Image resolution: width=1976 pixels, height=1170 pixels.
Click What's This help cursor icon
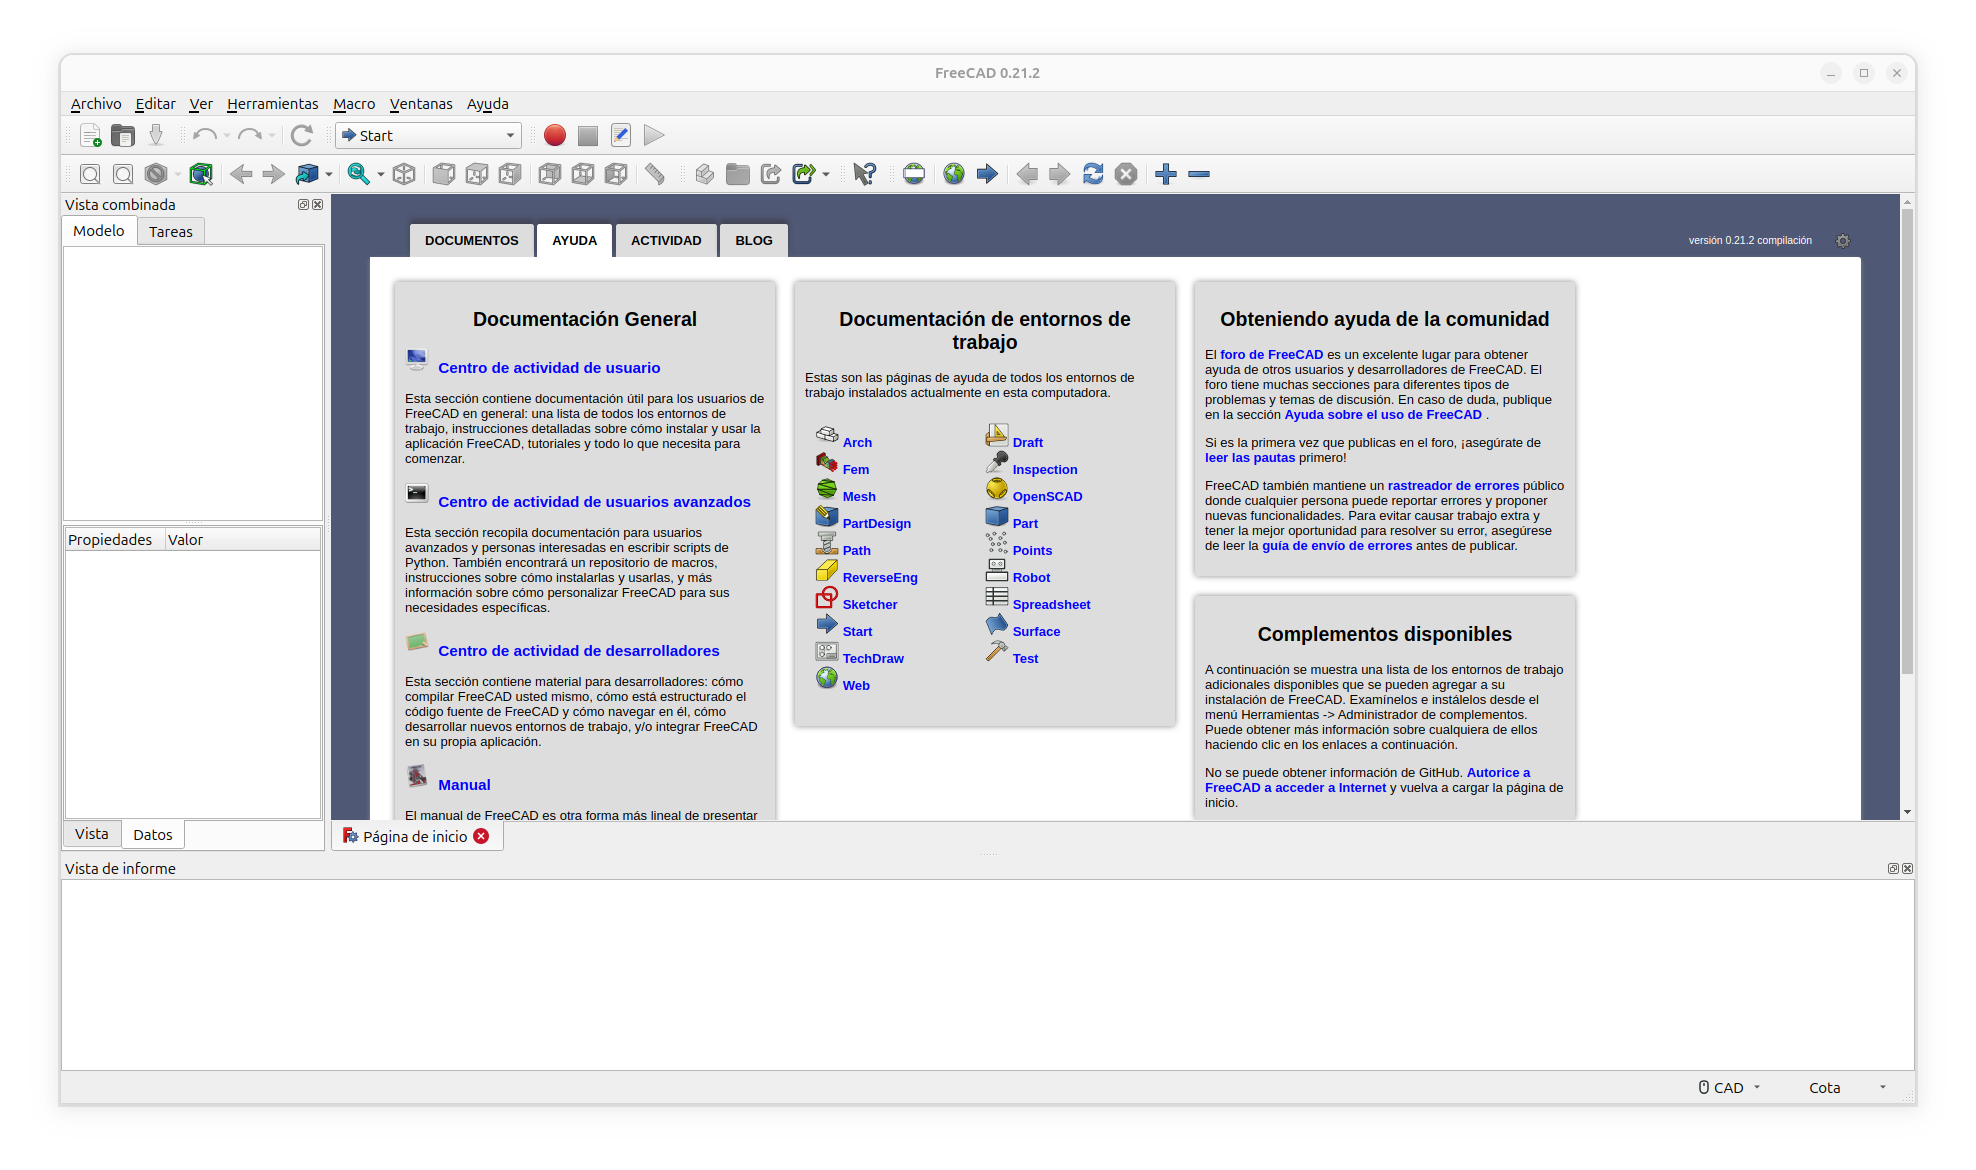865,174
